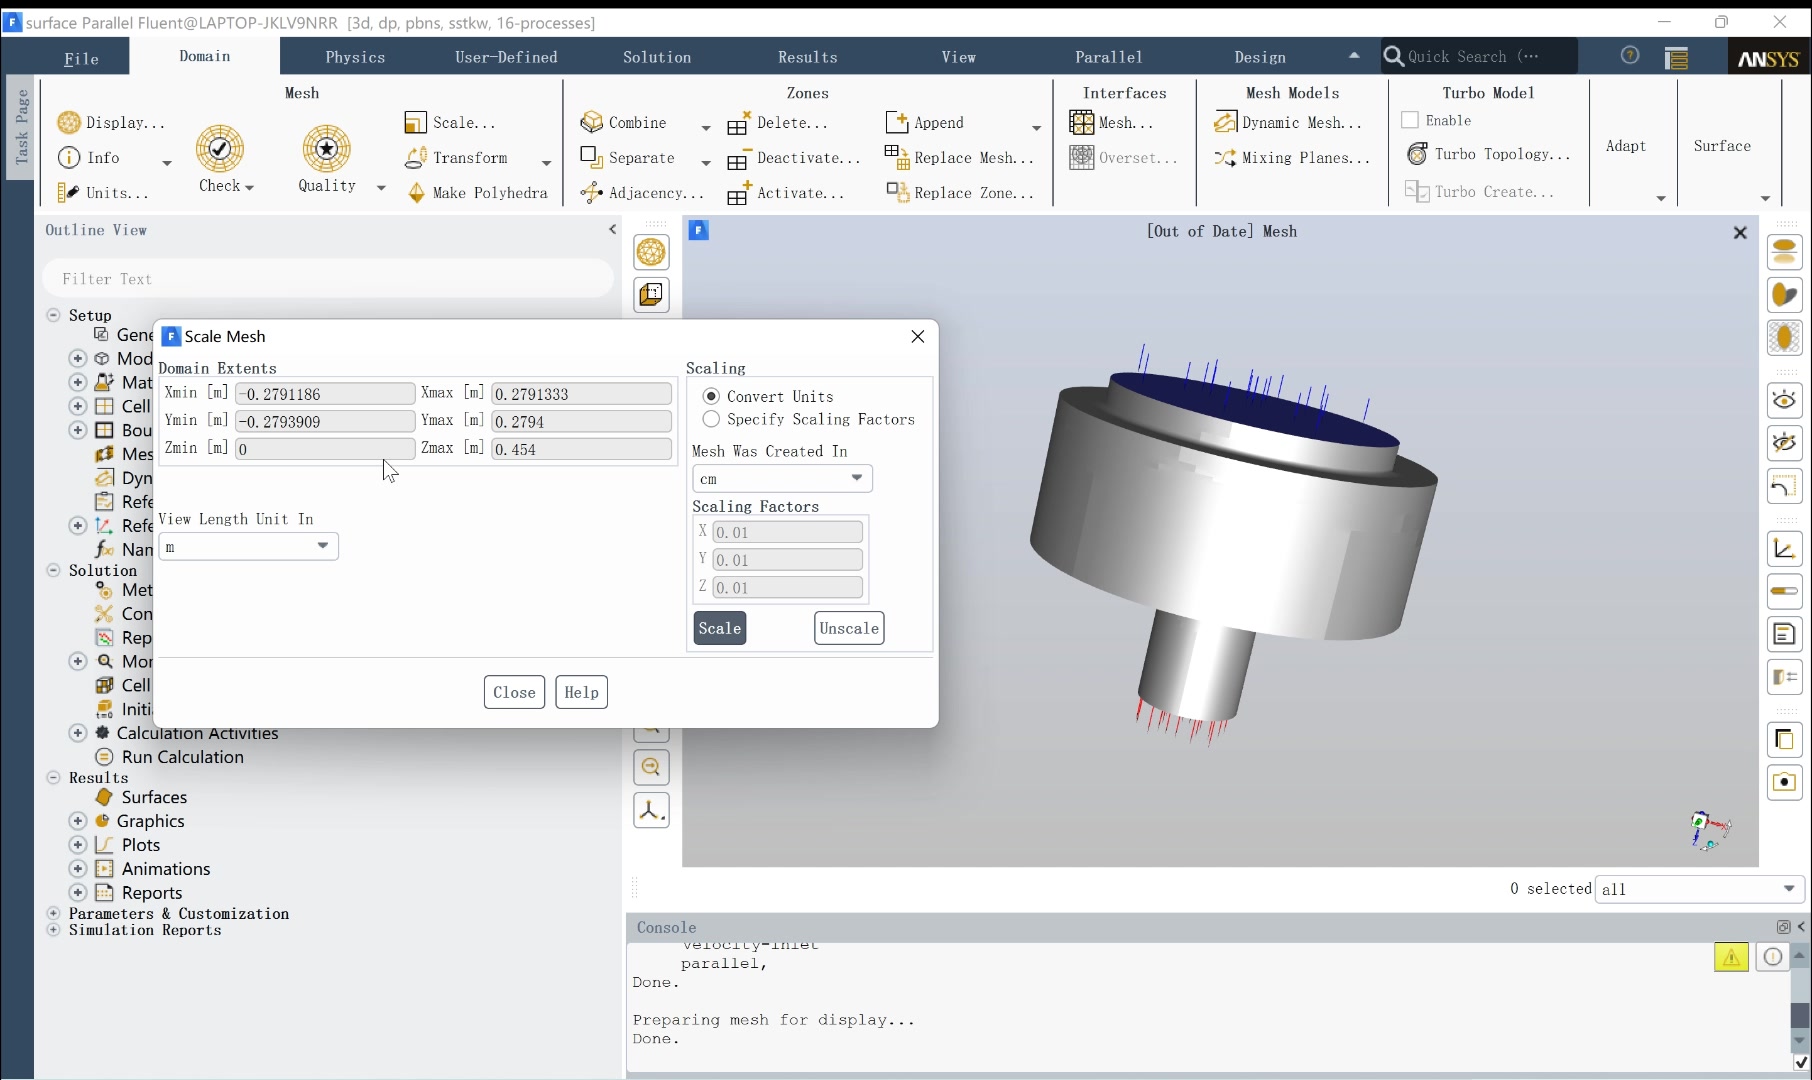Click the console warning triangle icon
The width and height of the screenshot is (1812, 1080).
pyautogui.click(x=1731, y=957)
